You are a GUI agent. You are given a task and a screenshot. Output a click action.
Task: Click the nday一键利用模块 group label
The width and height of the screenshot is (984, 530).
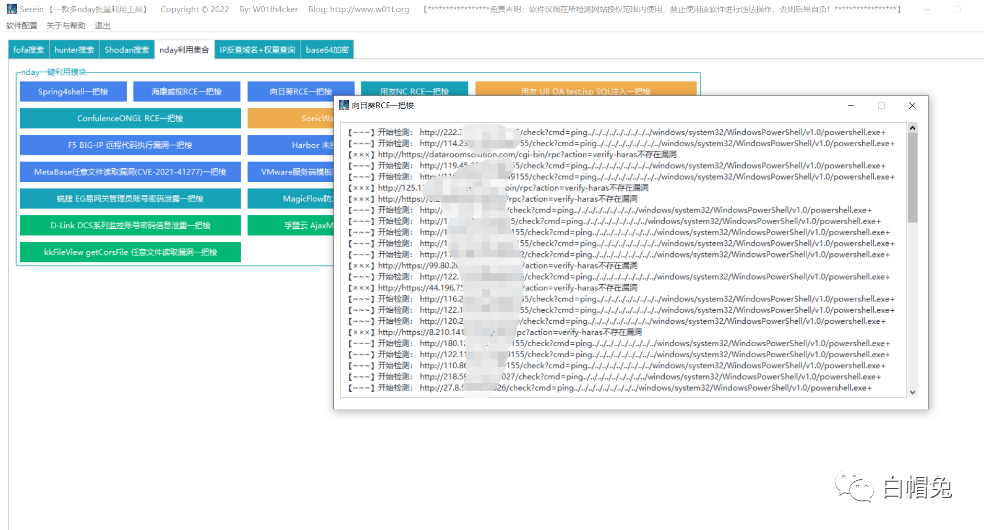pos(54,72)
